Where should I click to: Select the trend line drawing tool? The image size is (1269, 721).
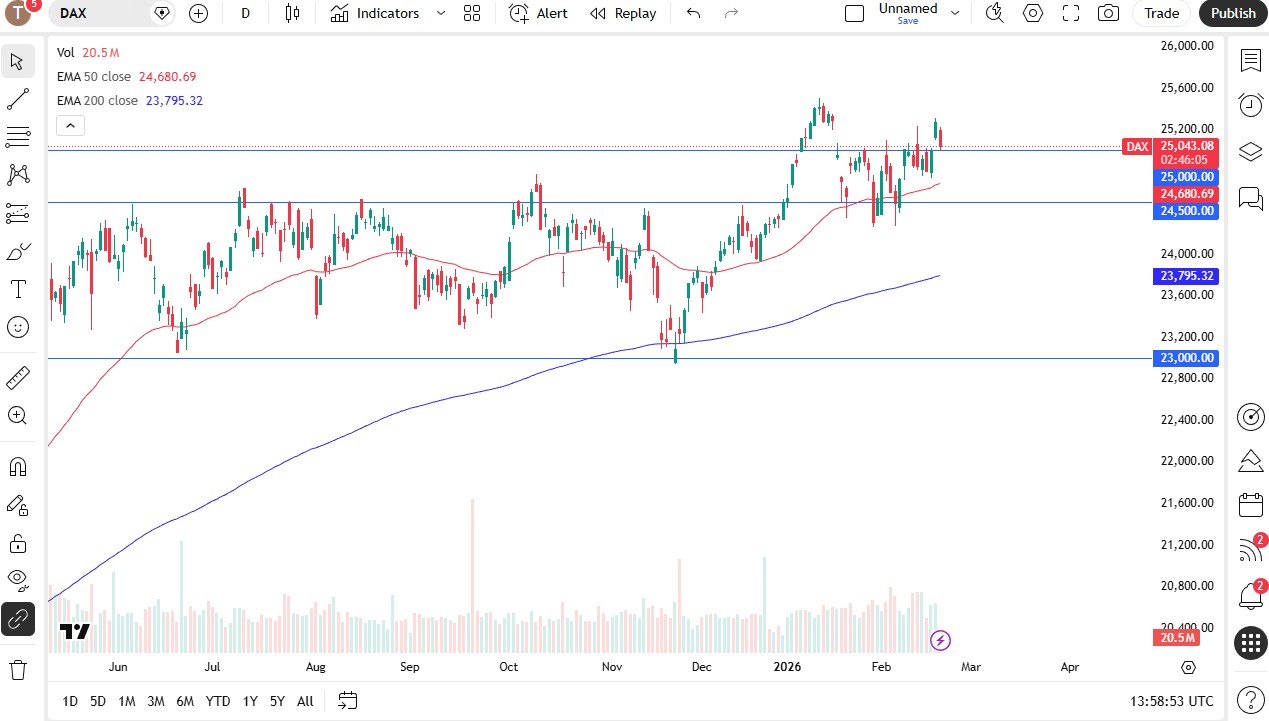(17, 99)
